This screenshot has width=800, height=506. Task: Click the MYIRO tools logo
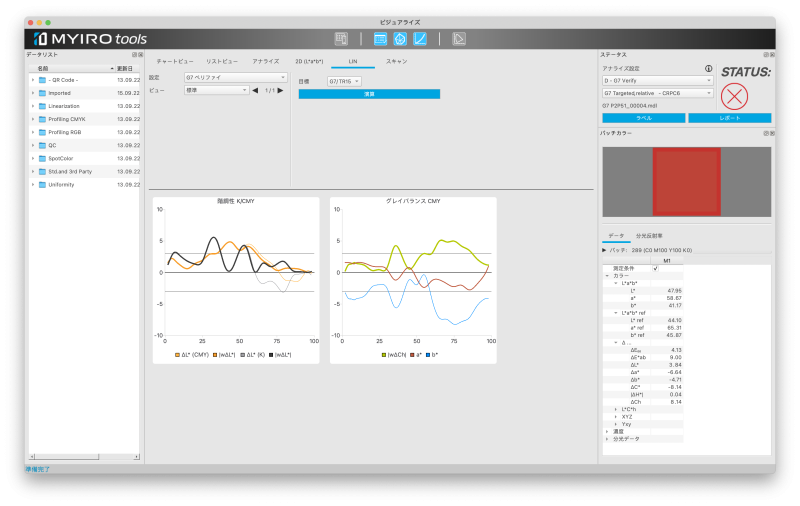pyautogui.click(x=90, y=39)
